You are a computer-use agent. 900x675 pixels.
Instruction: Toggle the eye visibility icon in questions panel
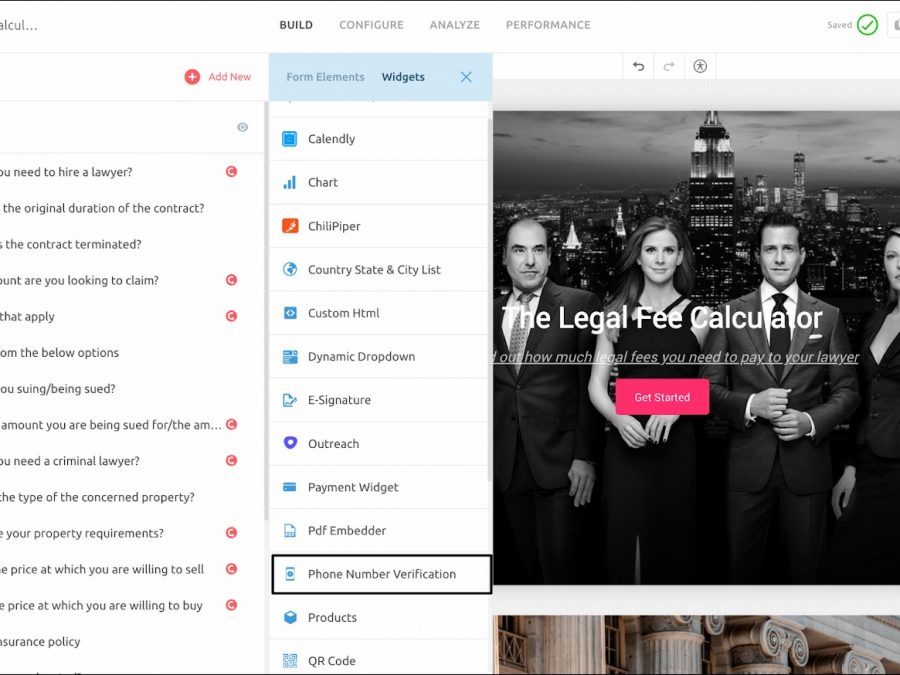tap(242, 127)
